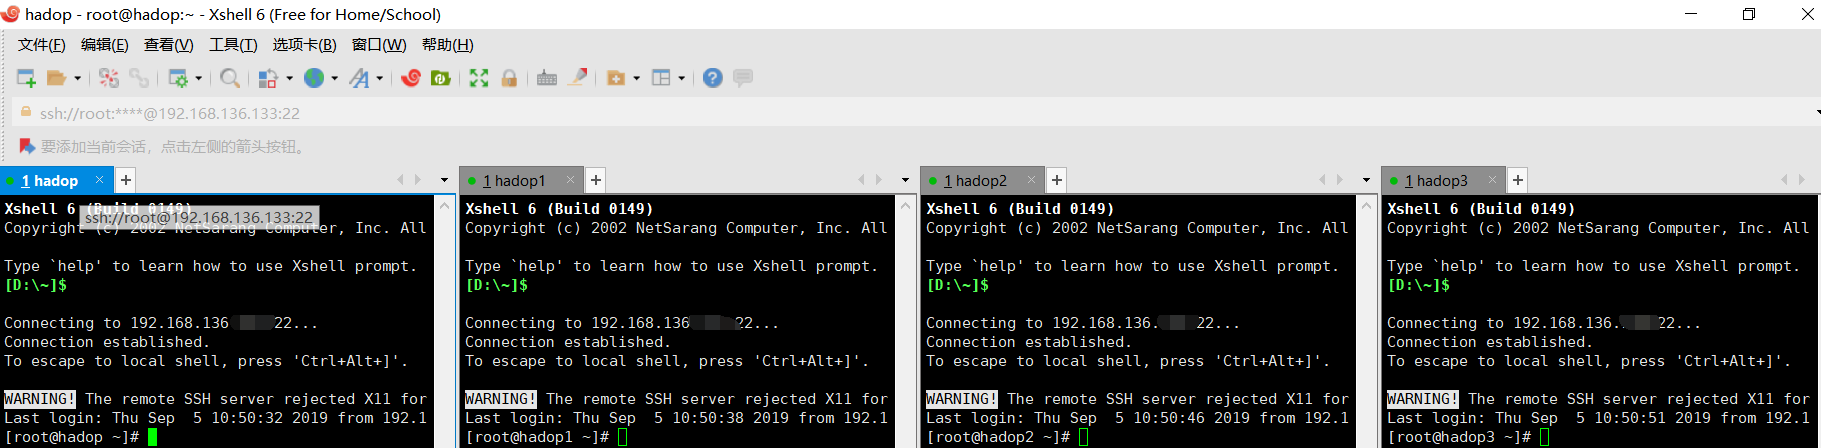This screenshot has width=1821, height=448.
Task: Open tab list dropdown in hadop2 pane
Action: 1366,180
